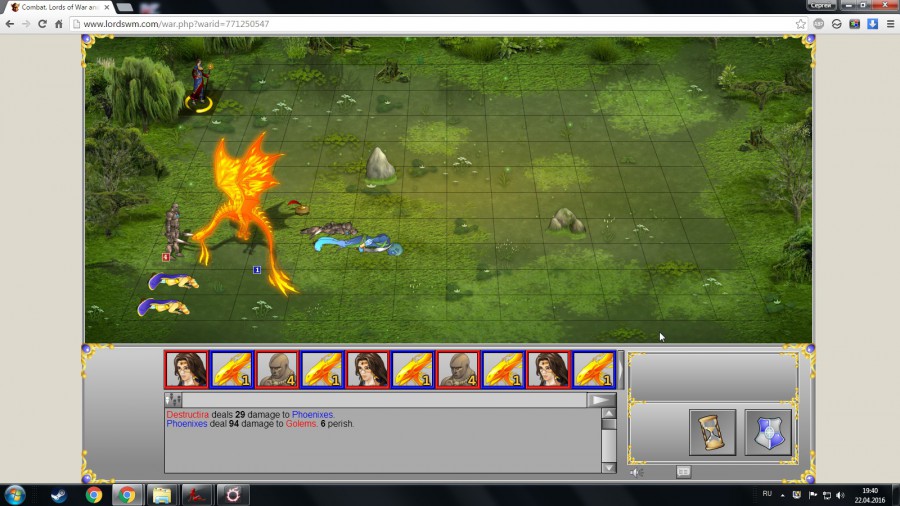Open the system tray volume control

point(840,495)
